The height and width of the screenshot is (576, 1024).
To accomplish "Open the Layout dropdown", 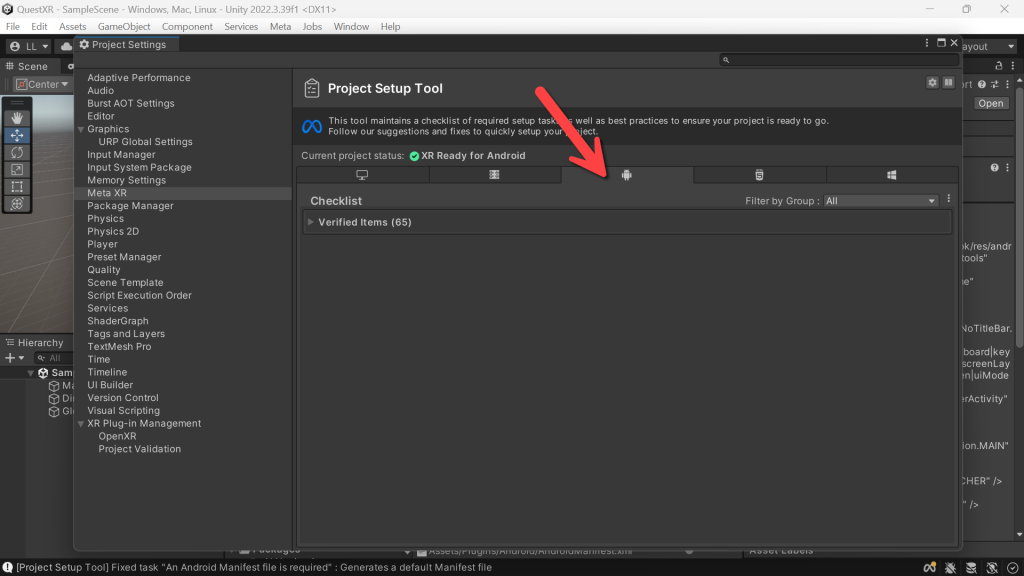I will 987,46.
